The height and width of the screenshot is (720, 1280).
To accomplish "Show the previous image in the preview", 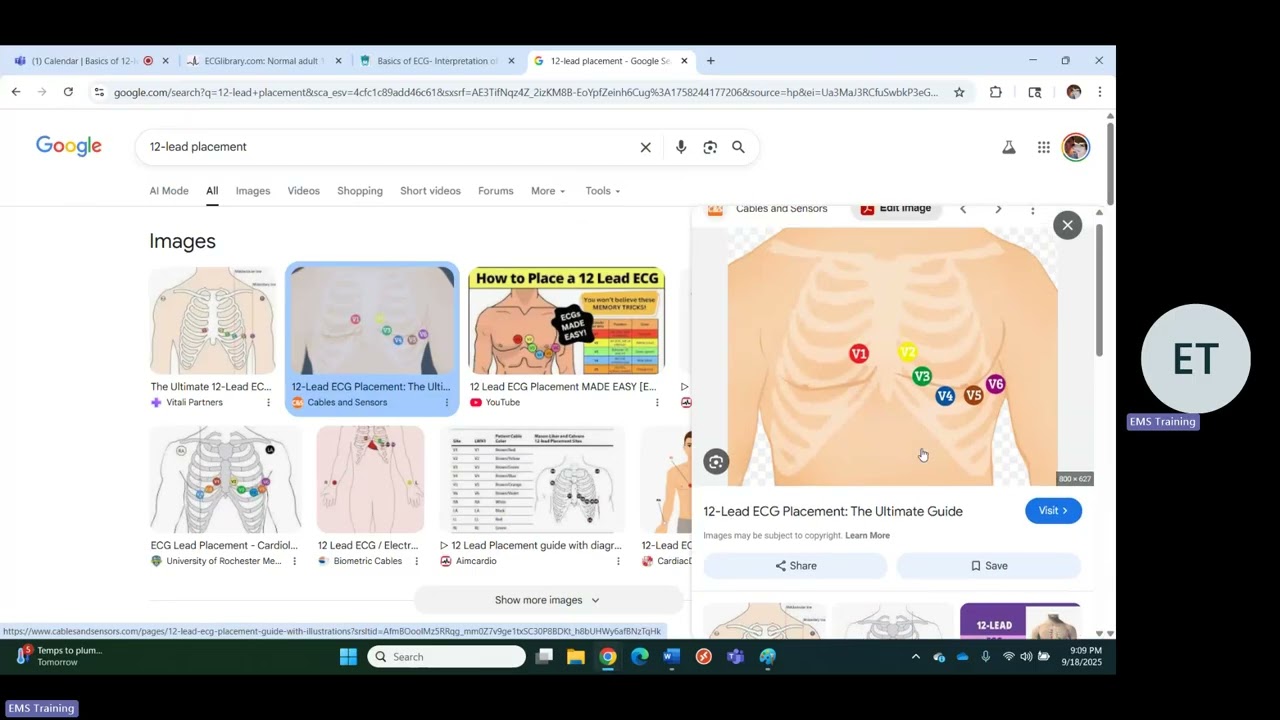I will pos(963,209).
